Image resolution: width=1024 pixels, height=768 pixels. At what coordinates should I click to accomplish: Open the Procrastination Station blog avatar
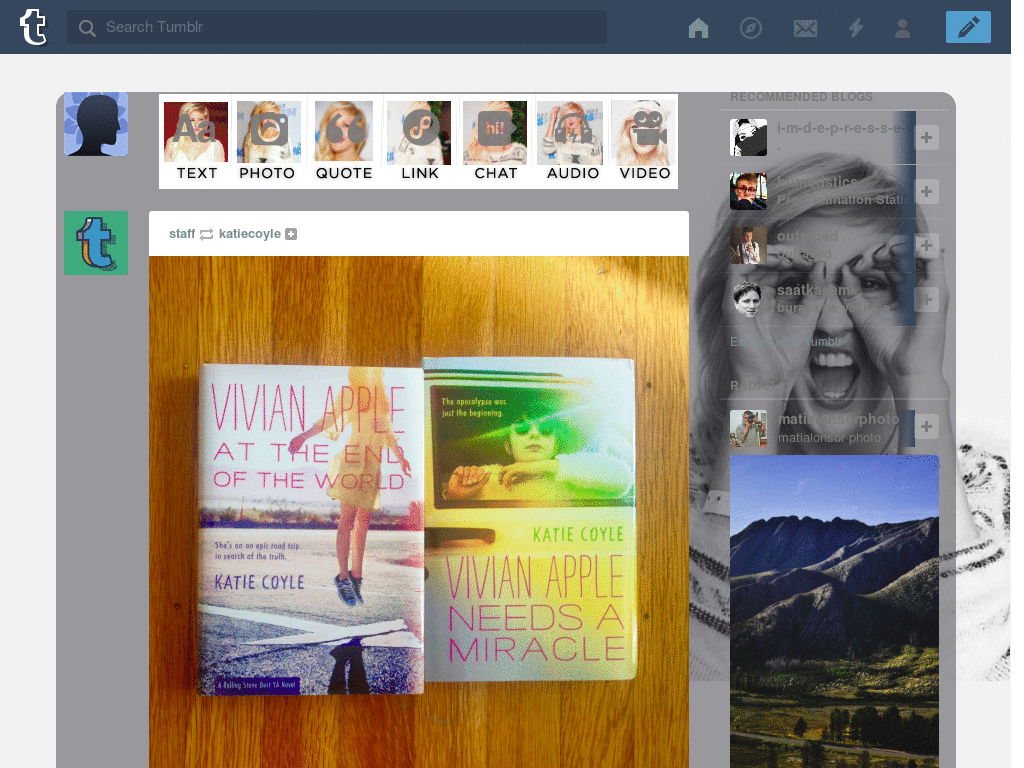[x=748, y=191]
